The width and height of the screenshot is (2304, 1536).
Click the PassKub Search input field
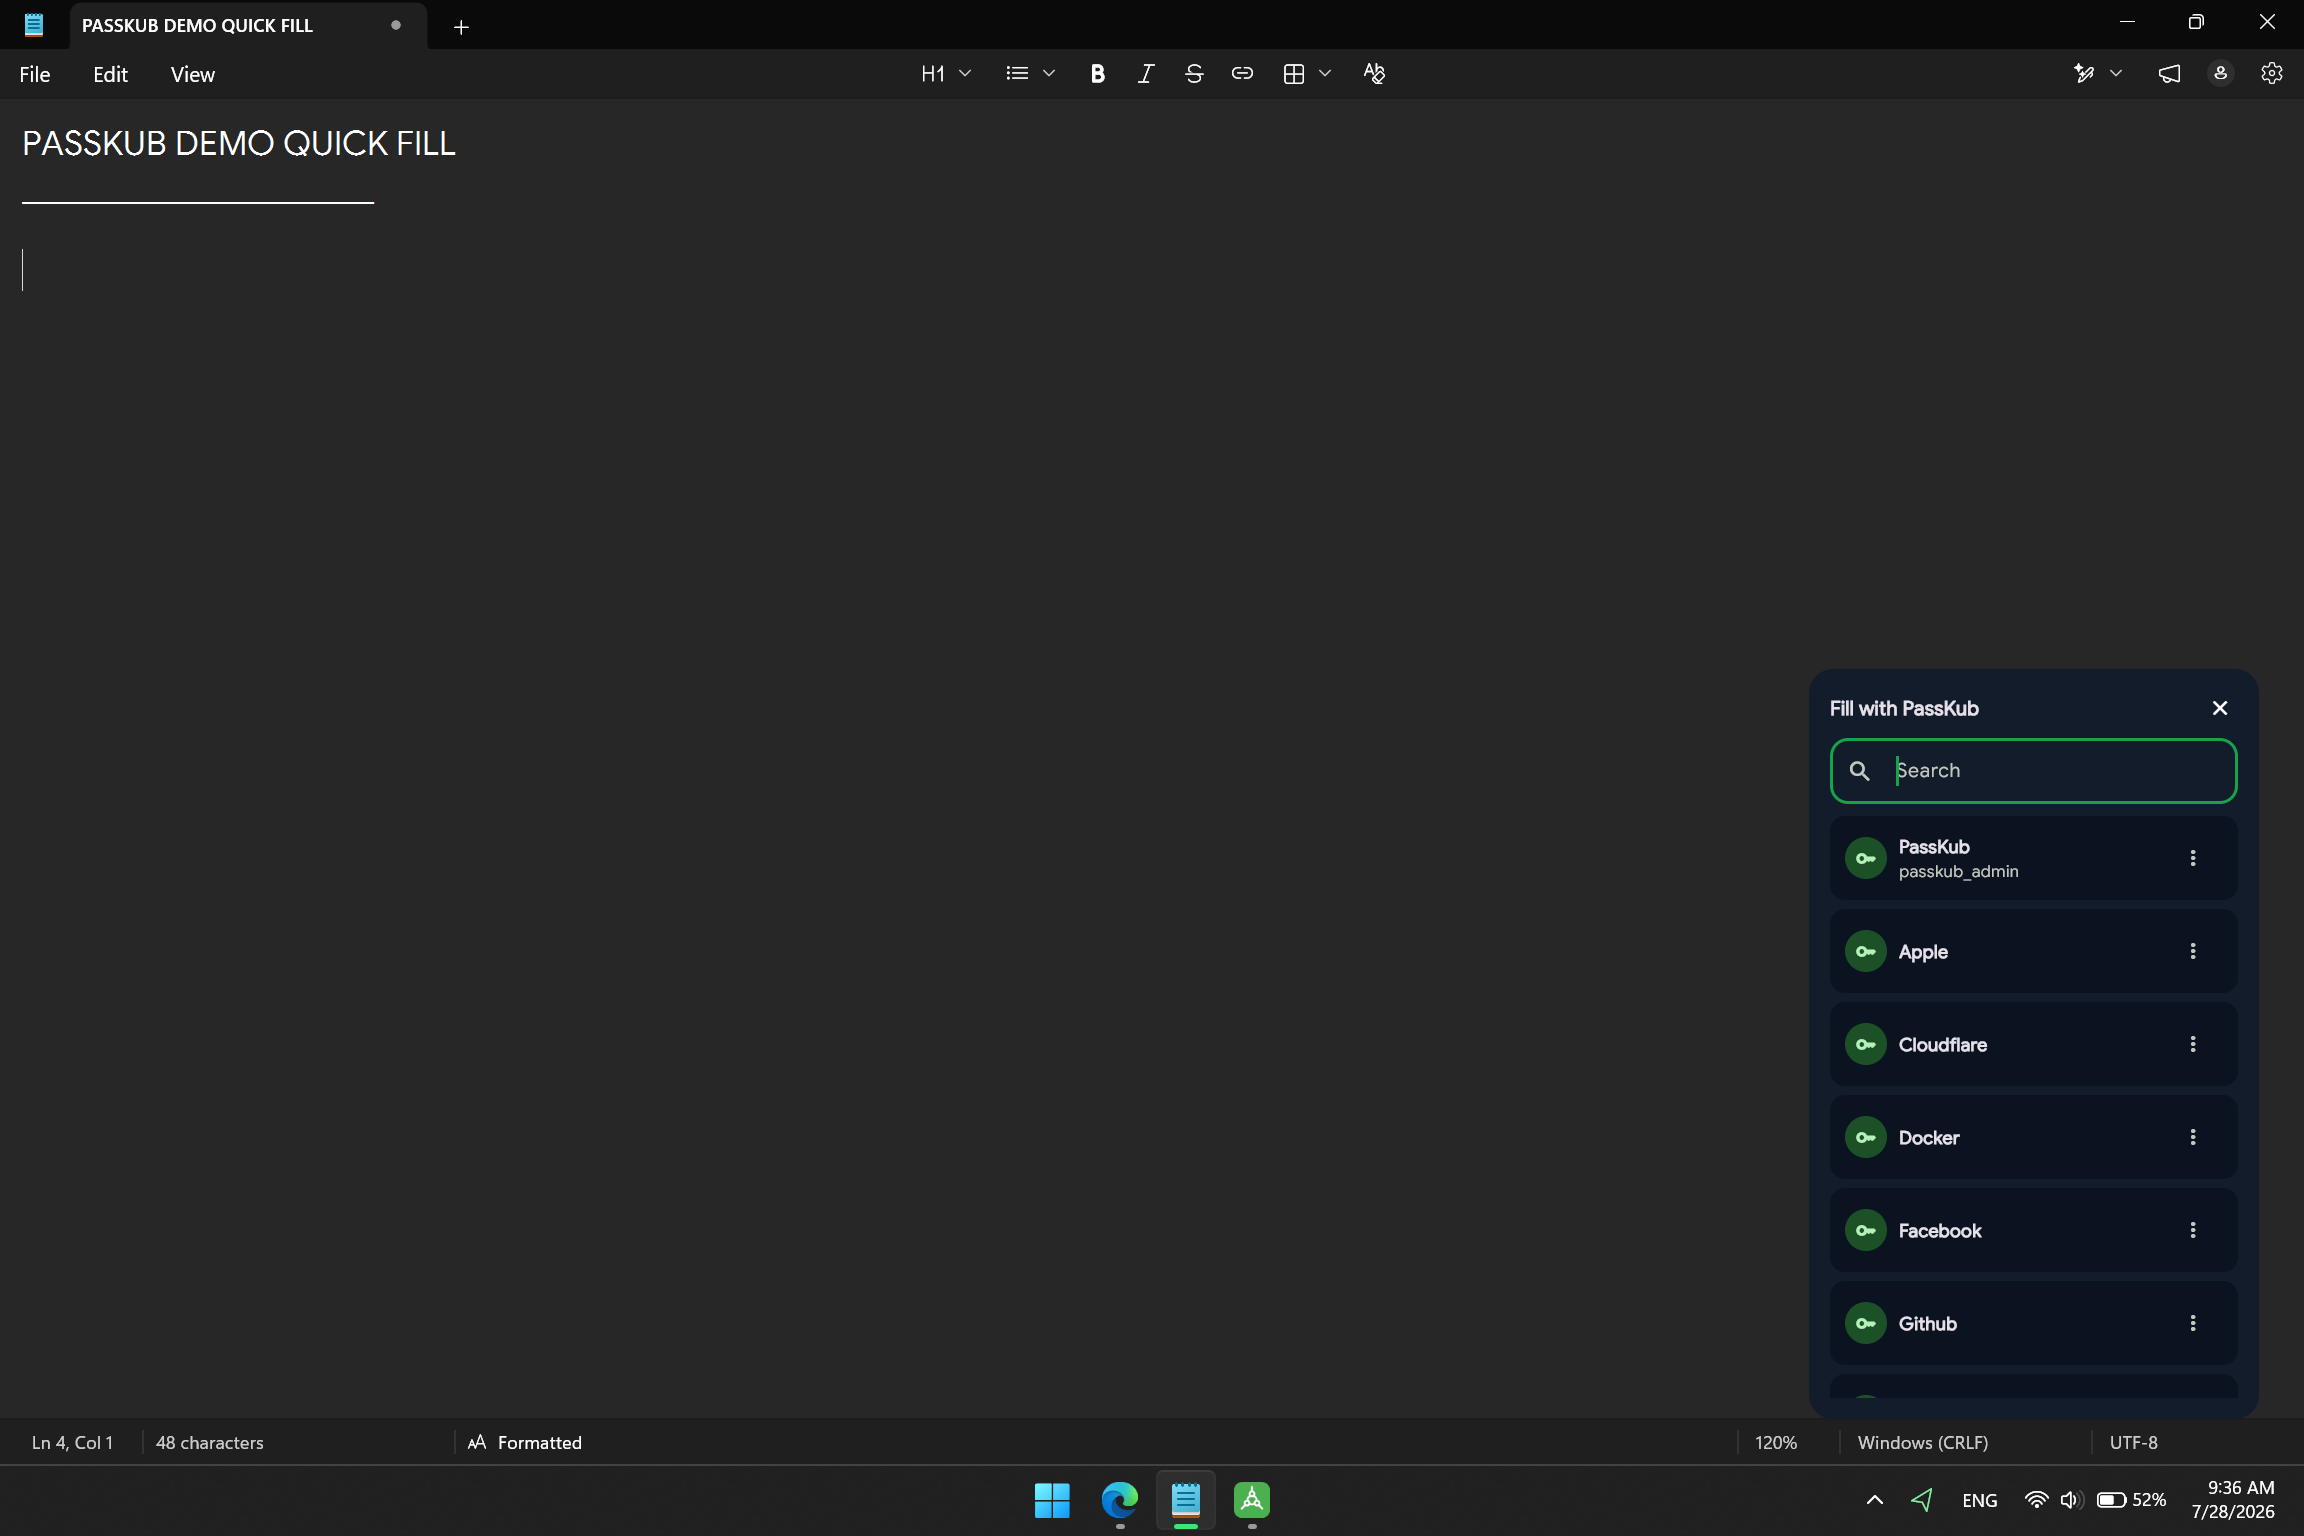click(2033, 771)
